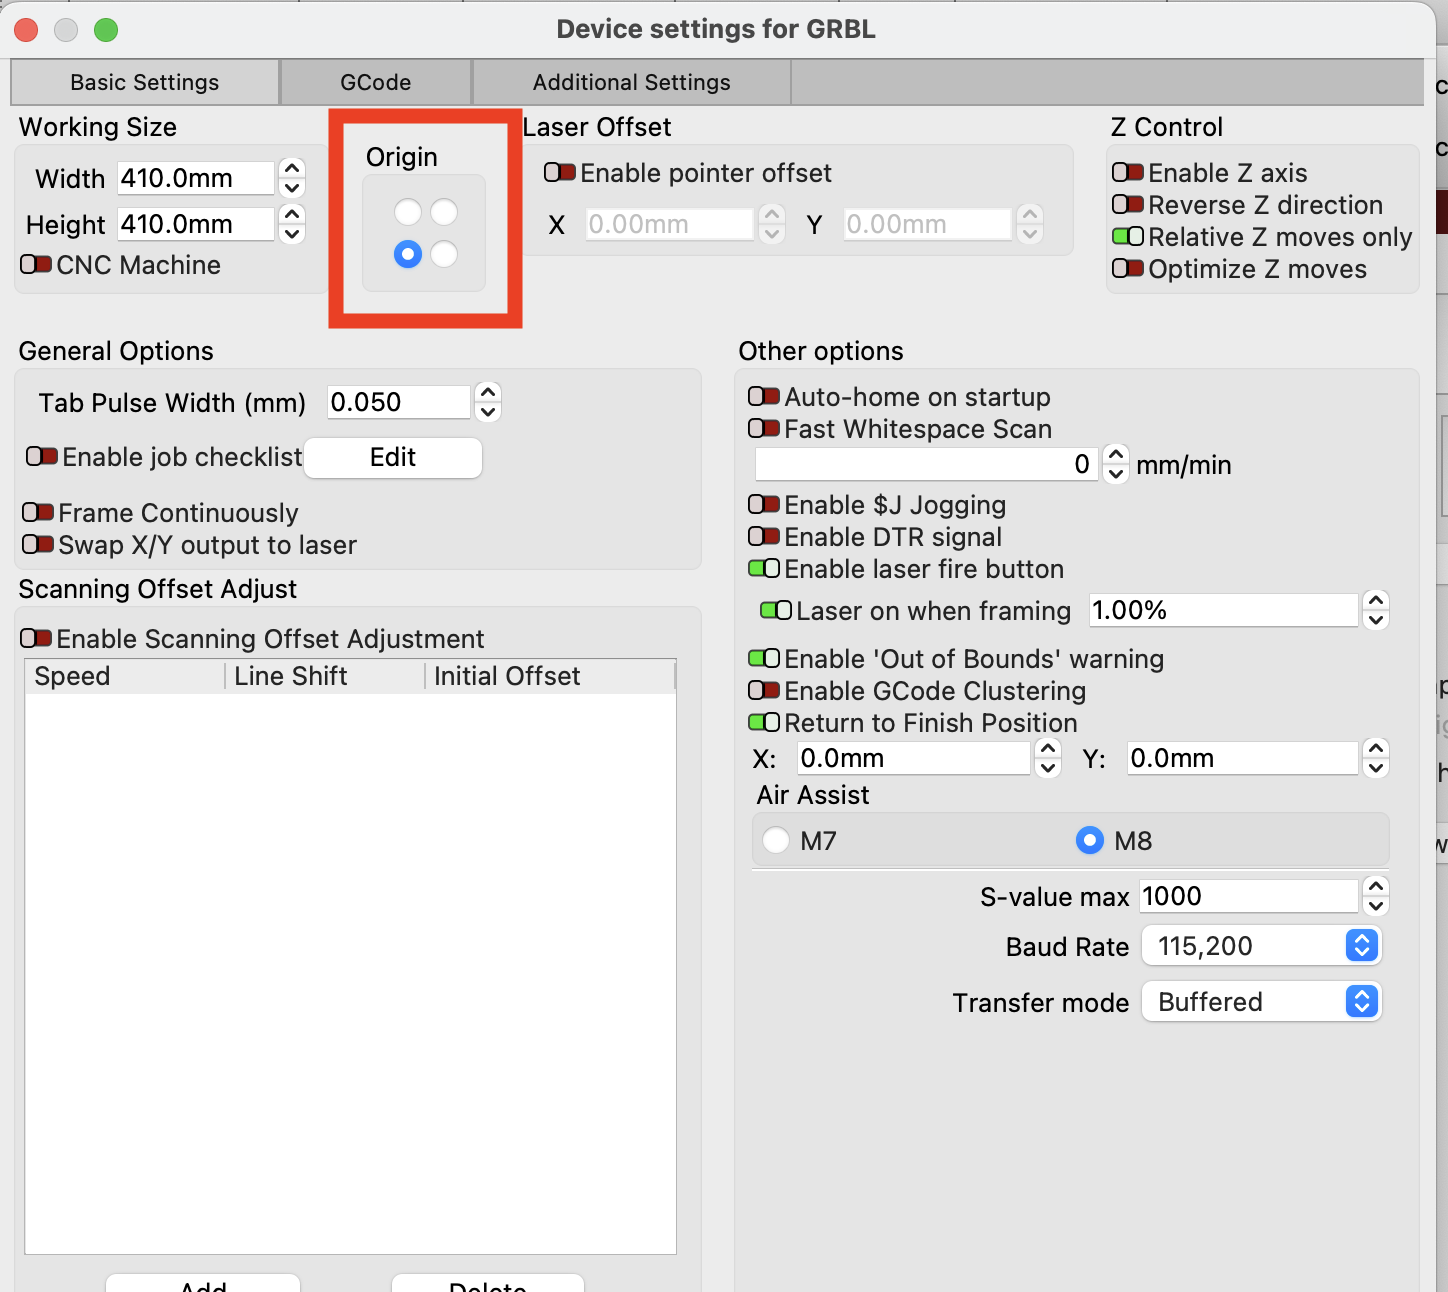
Task: Increase Laser on when framing percentage
Action: 1376,600
